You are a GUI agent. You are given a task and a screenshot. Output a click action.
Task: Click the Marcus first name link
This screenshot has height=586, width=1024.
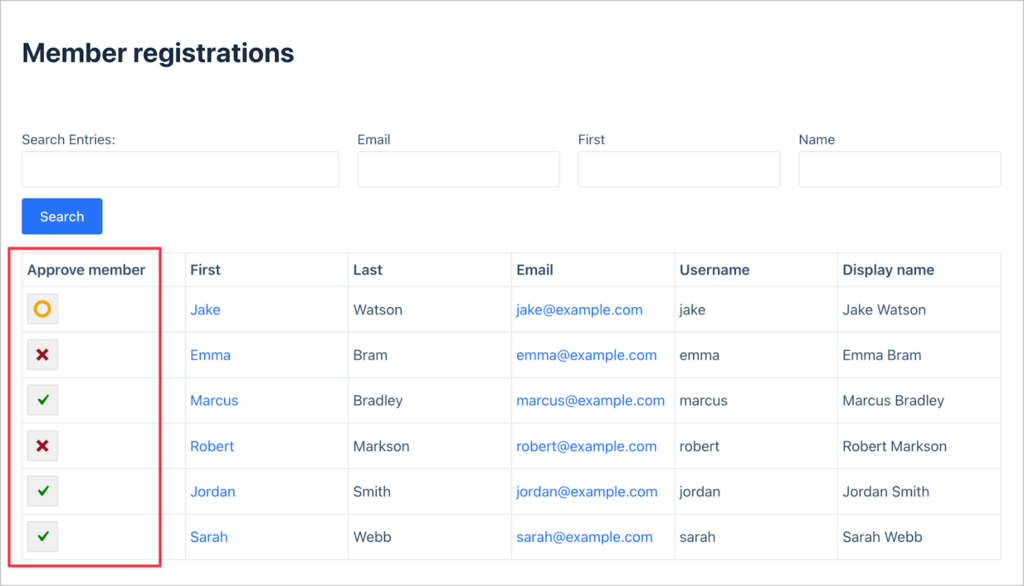[x=214, y=401]
